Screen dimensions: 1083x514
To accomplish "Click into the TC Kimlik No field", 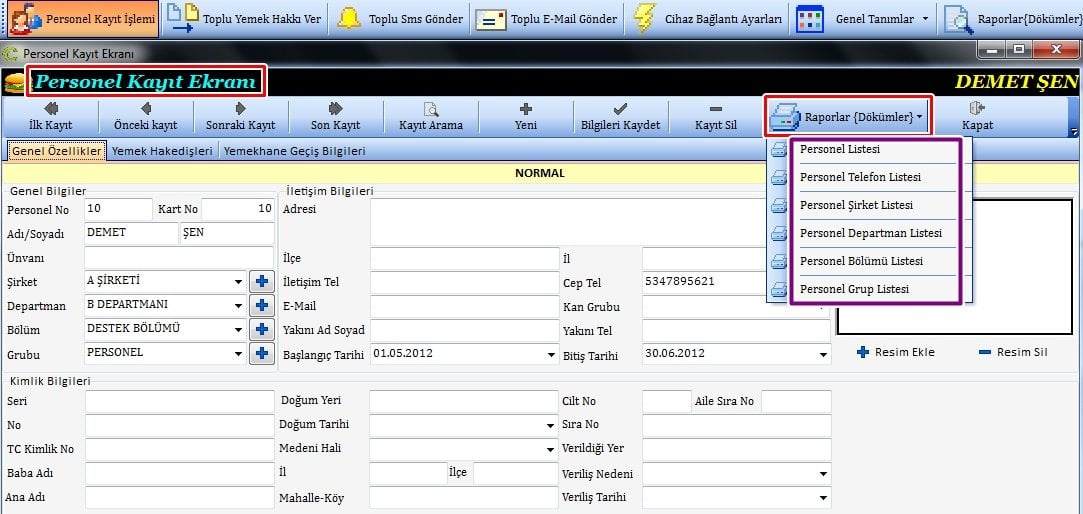I will [179, 449].
